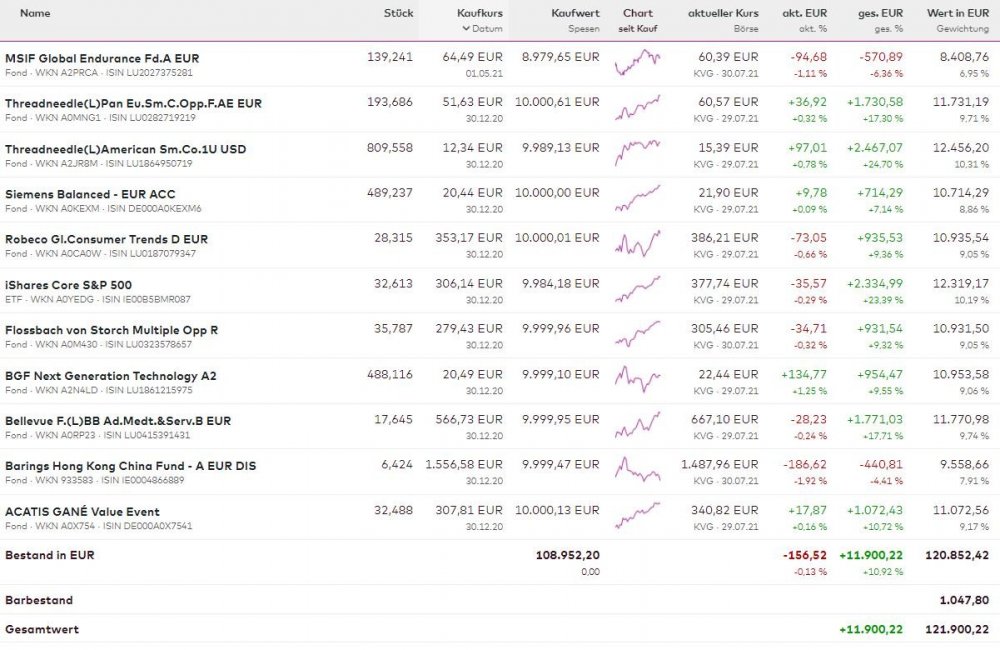Open the Bellevue Ad.Medt.&Serv. mini chart
Viewport: 1000px width, 650px height.
637,425
